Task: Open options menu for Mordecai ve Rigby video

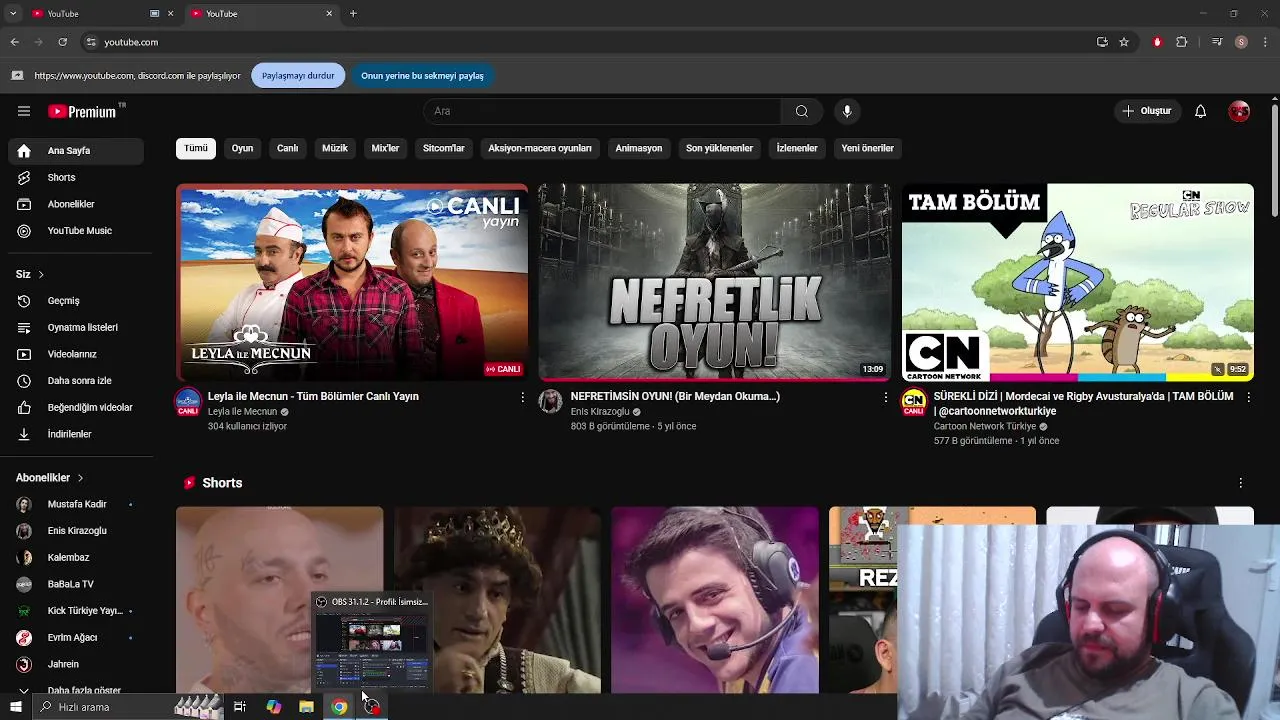Action: tap(1248, 397)
